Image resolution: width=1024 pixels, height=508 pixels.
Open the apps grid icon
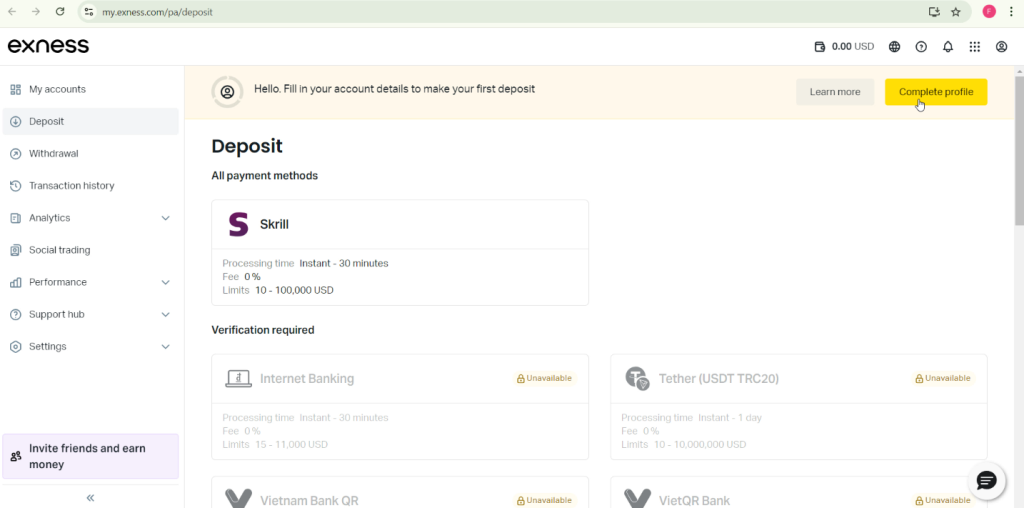coord(974,46)
